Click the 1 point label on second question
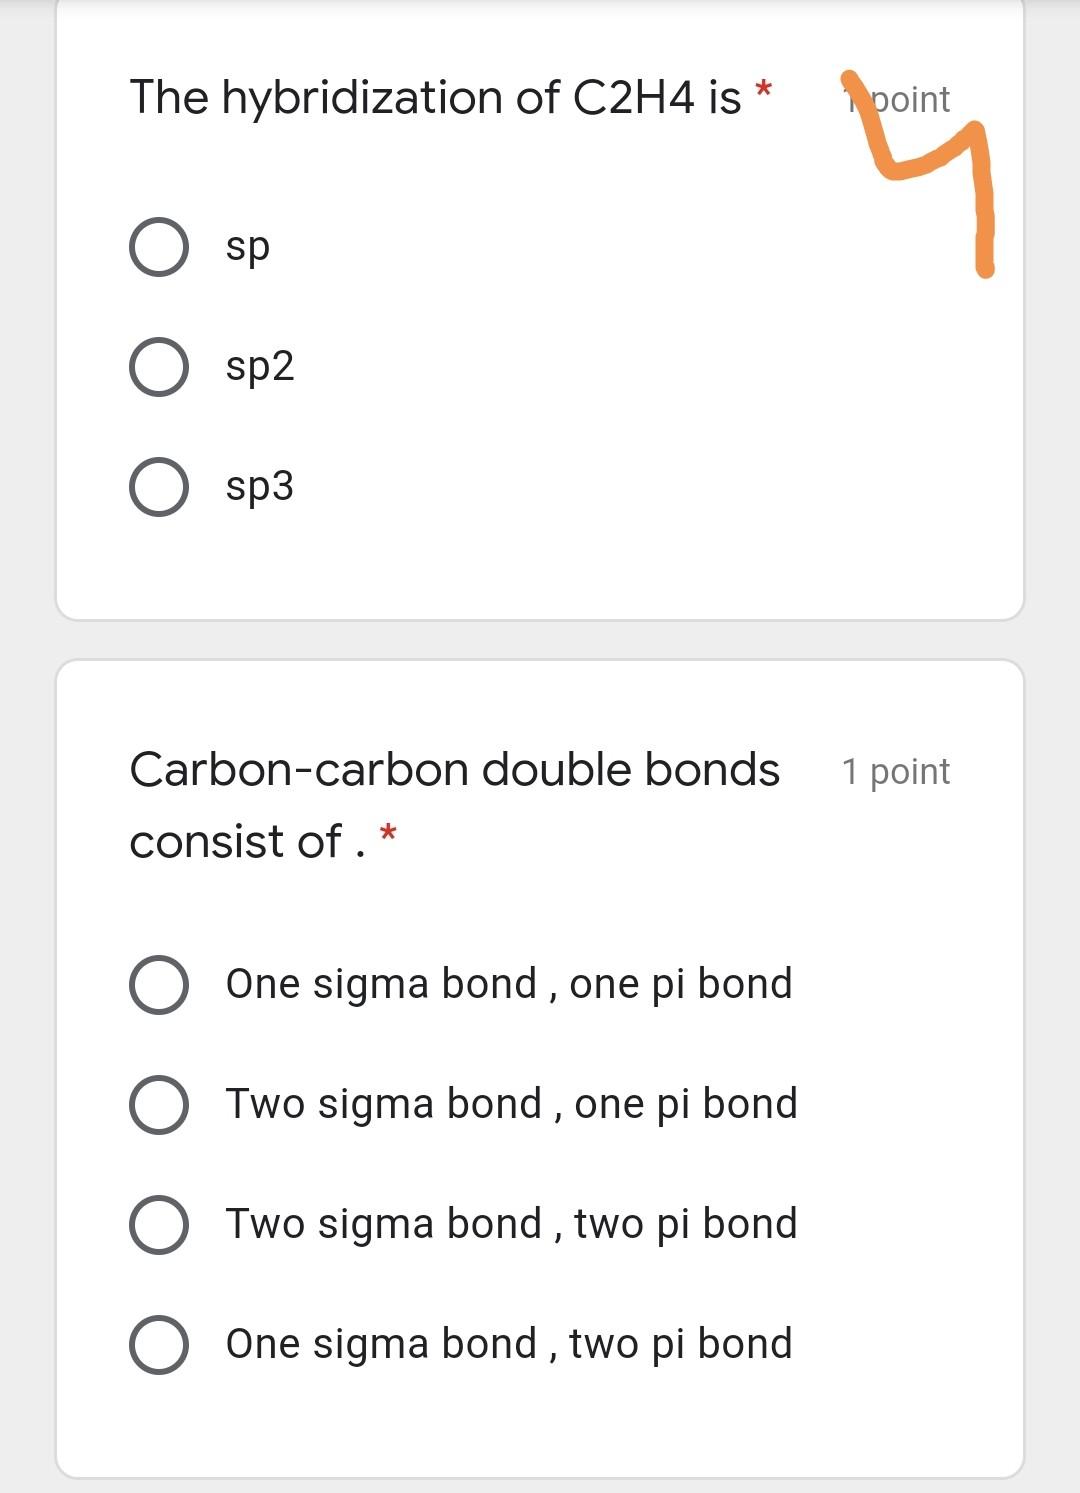This screenshot has height=1493, width=1080. pos(895,770)
